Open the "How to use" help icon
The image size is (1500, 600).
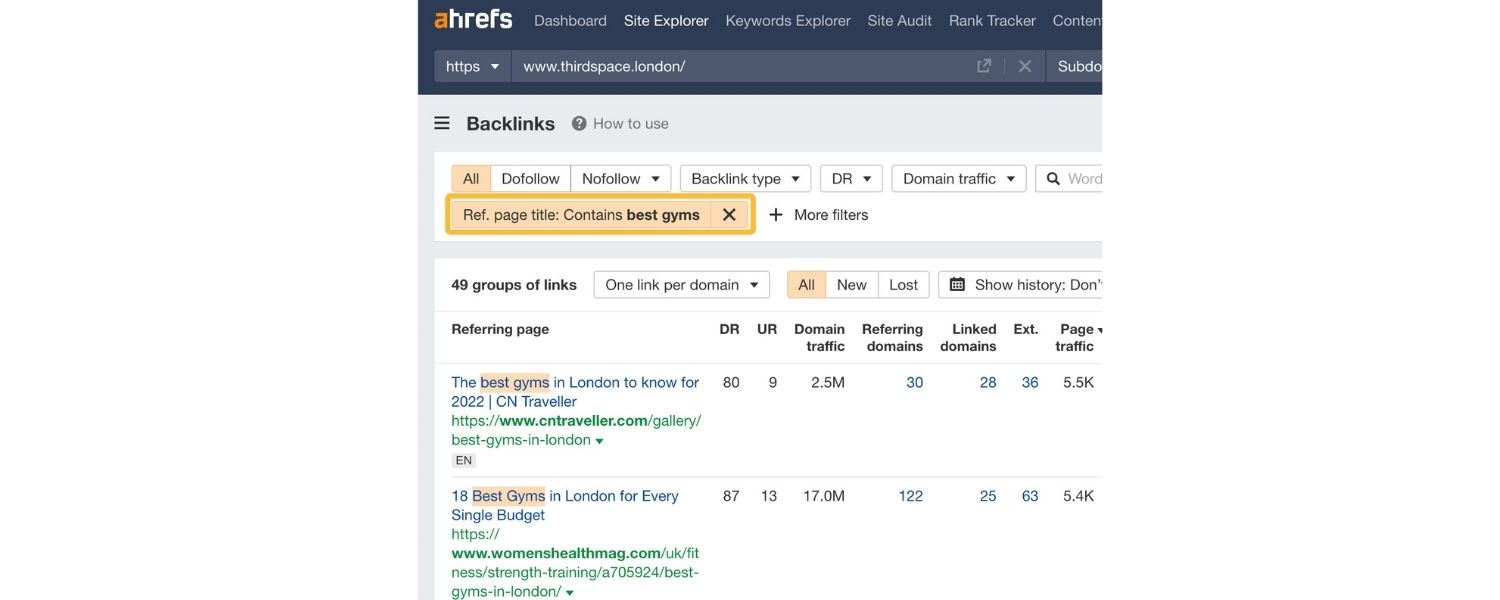[x=577, y=123]
